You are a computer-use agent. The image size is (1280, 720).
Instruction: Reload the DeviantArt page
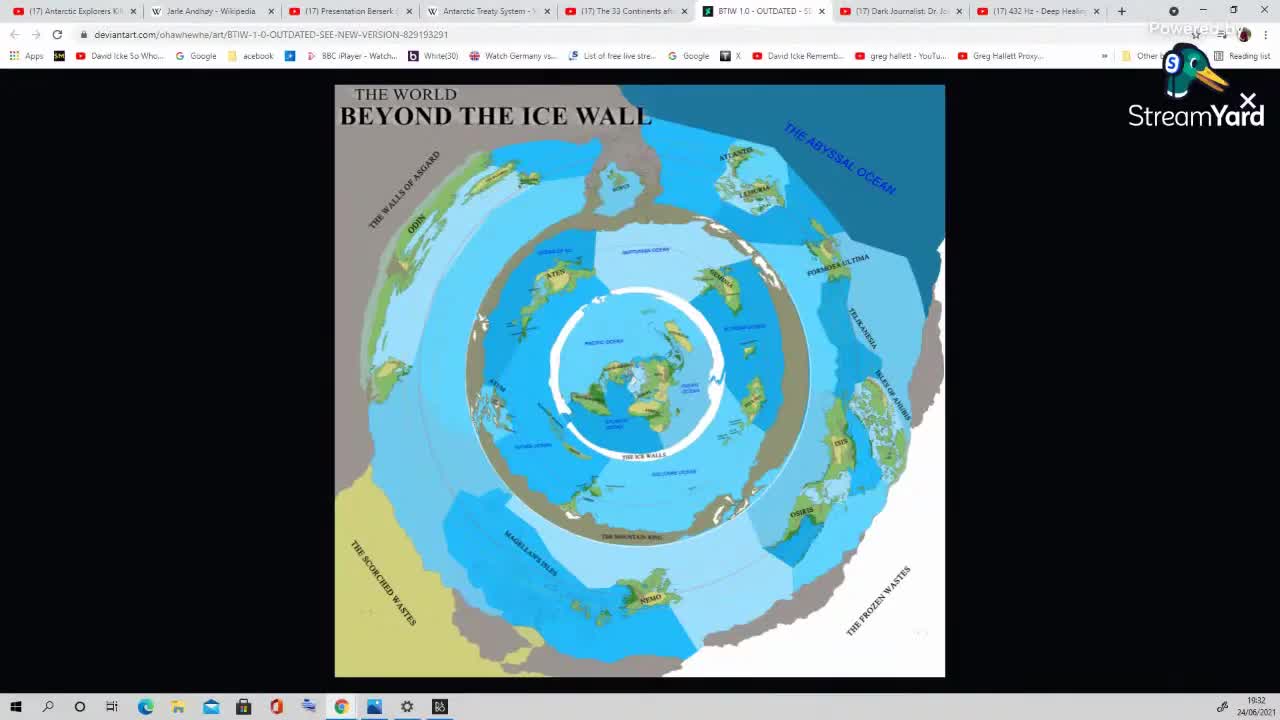(x=57, y=34)
